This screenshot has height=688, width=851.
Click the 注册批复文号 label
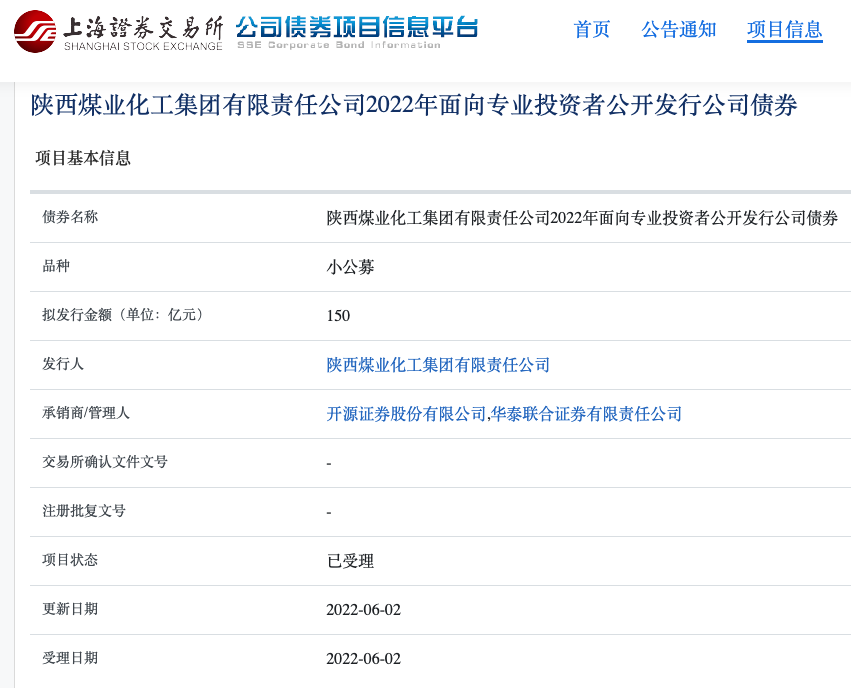point(84,511)
